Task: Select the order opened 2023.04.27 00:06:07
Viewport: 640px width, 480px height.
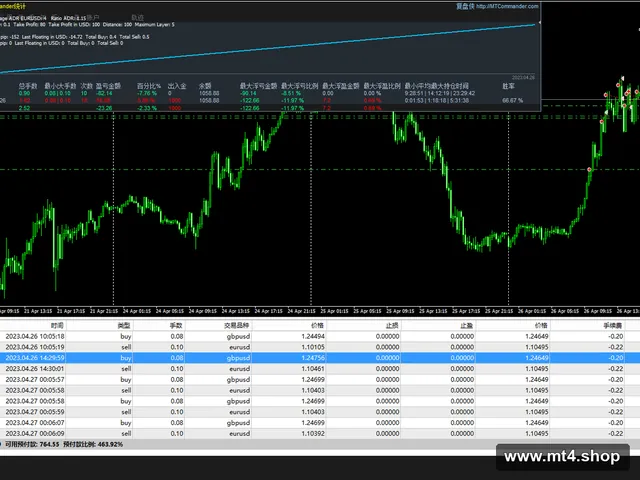Action: click(320, 423)
